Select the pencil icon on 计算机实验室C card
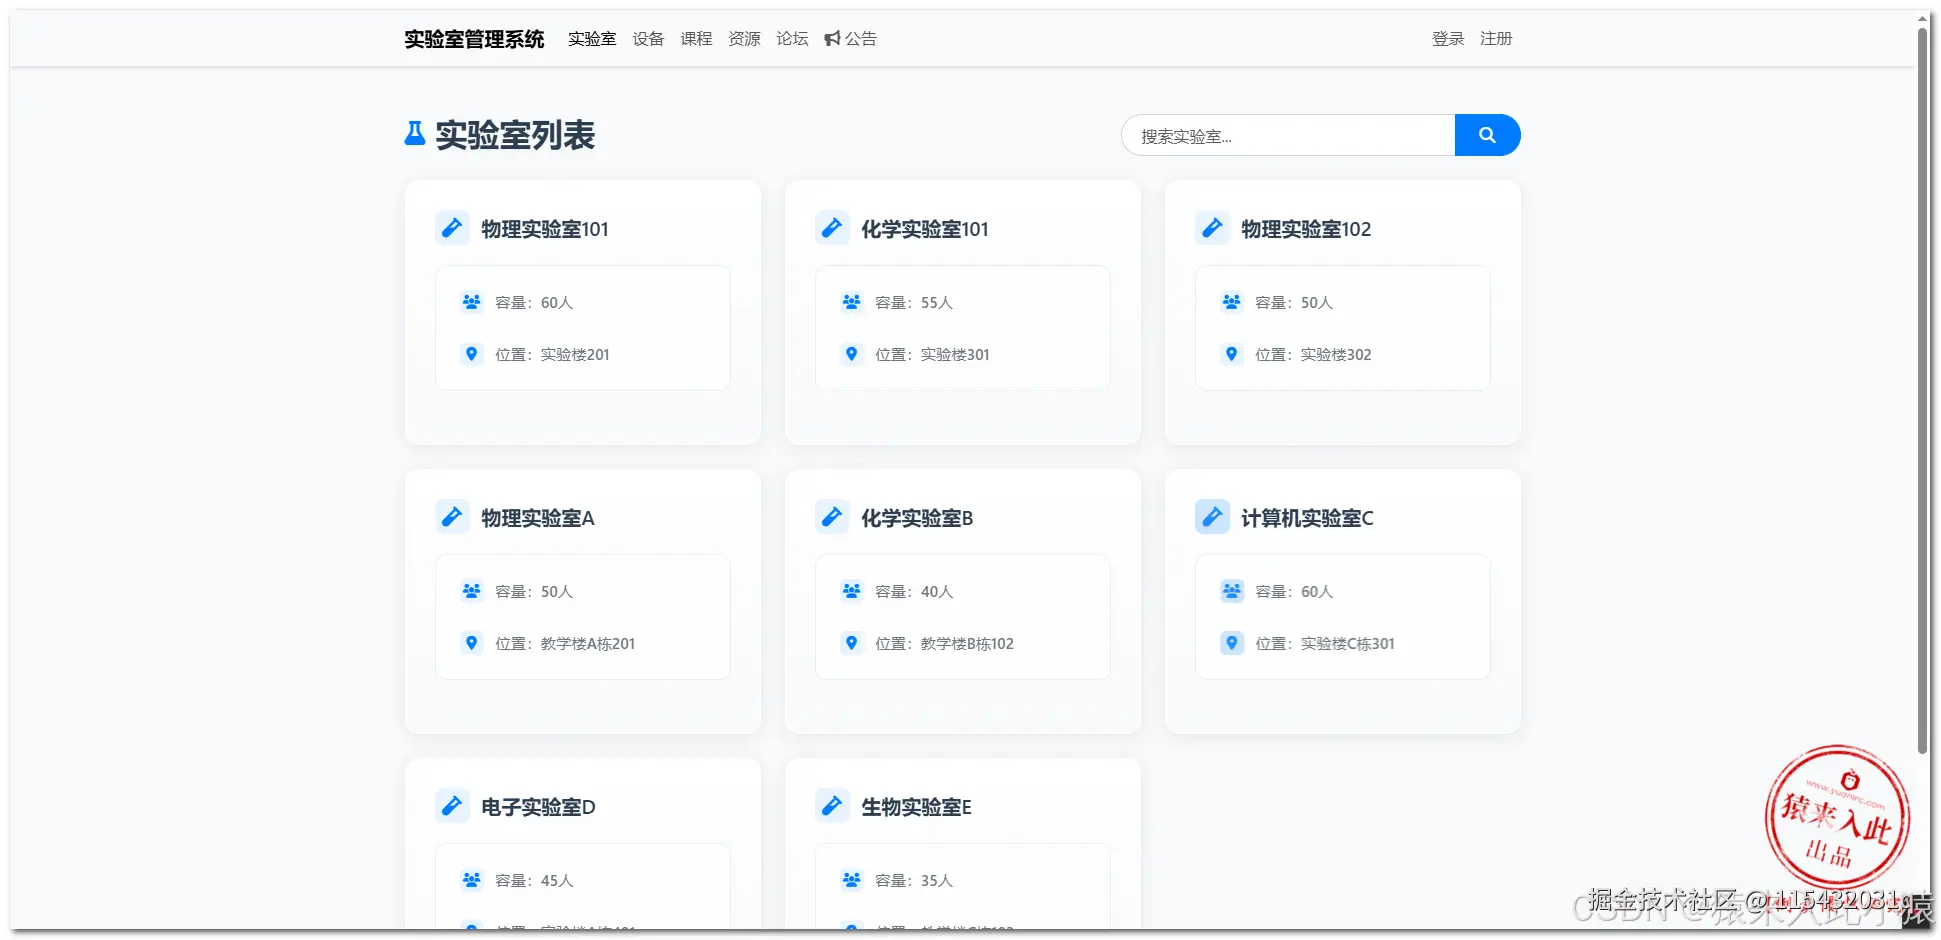The height and width of the screenshot is (940, 1941). pyautogui.click(x=1212, y=517)
